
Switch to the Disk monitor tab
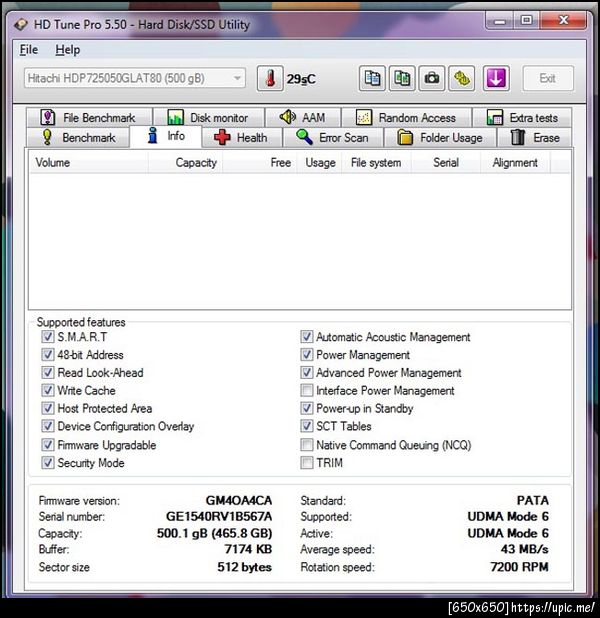click(x=209, y=117)
